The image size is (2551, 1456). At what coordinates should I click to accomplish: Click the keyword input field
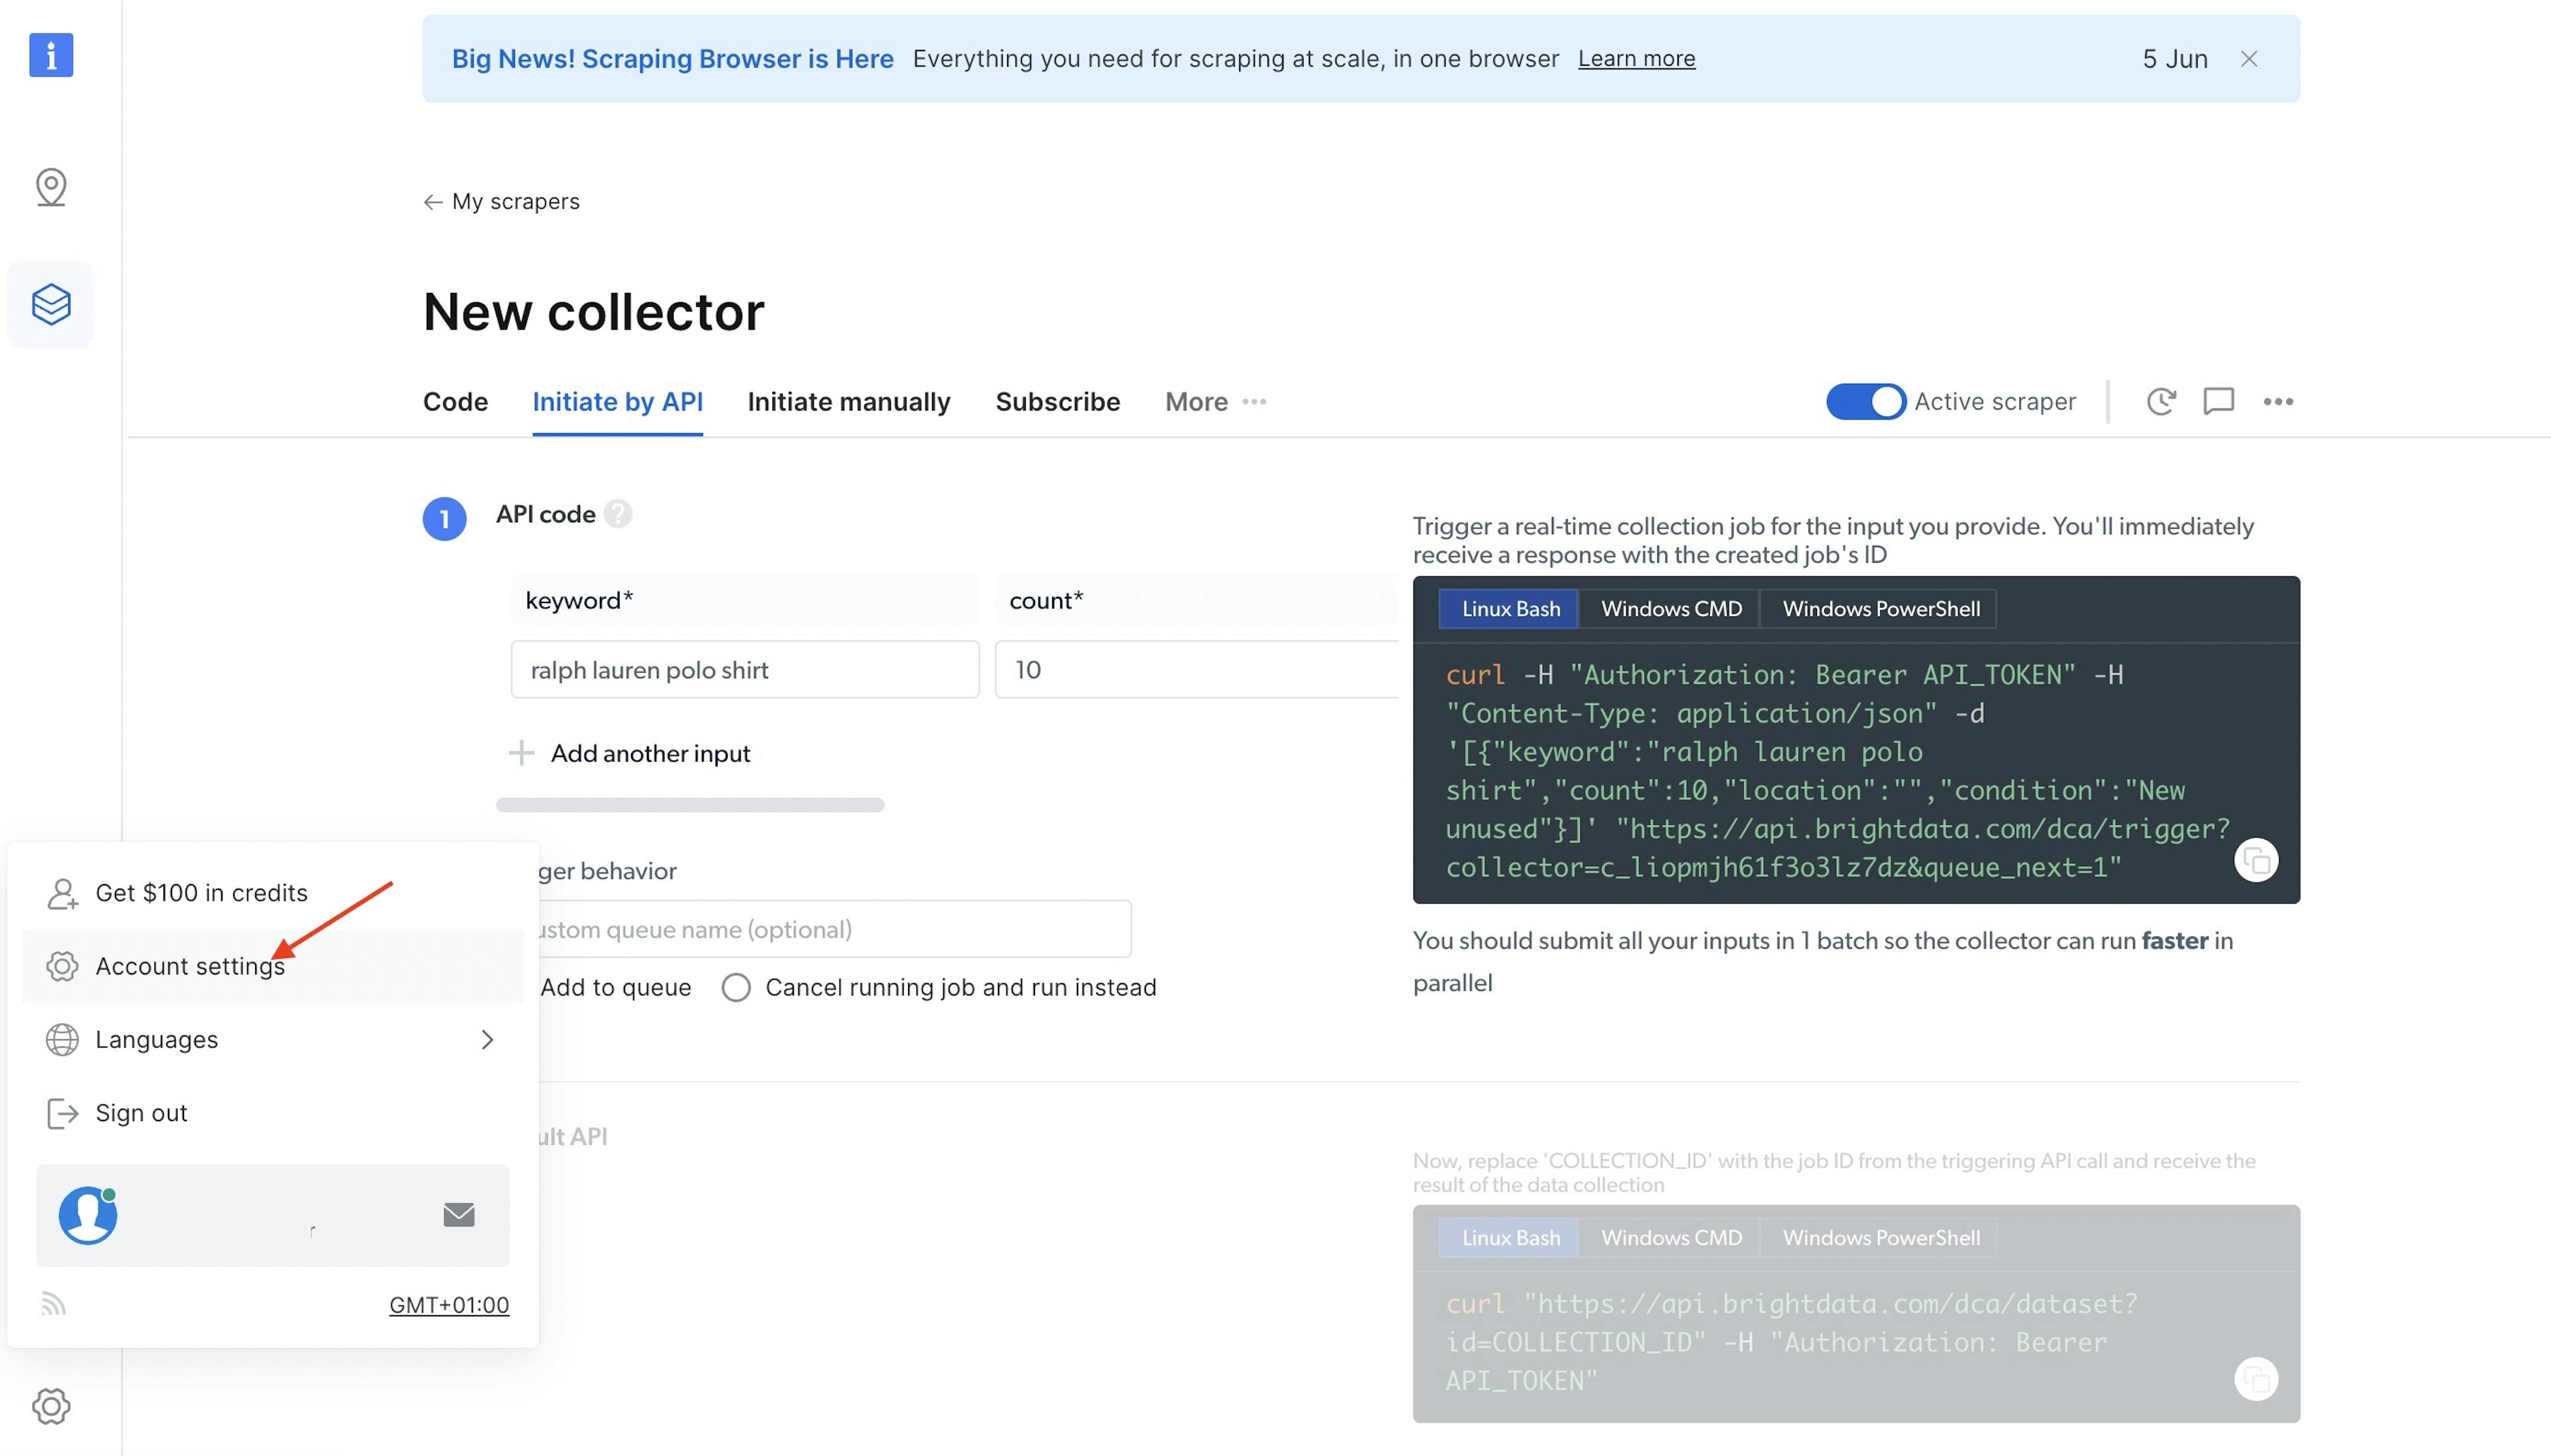745,668
